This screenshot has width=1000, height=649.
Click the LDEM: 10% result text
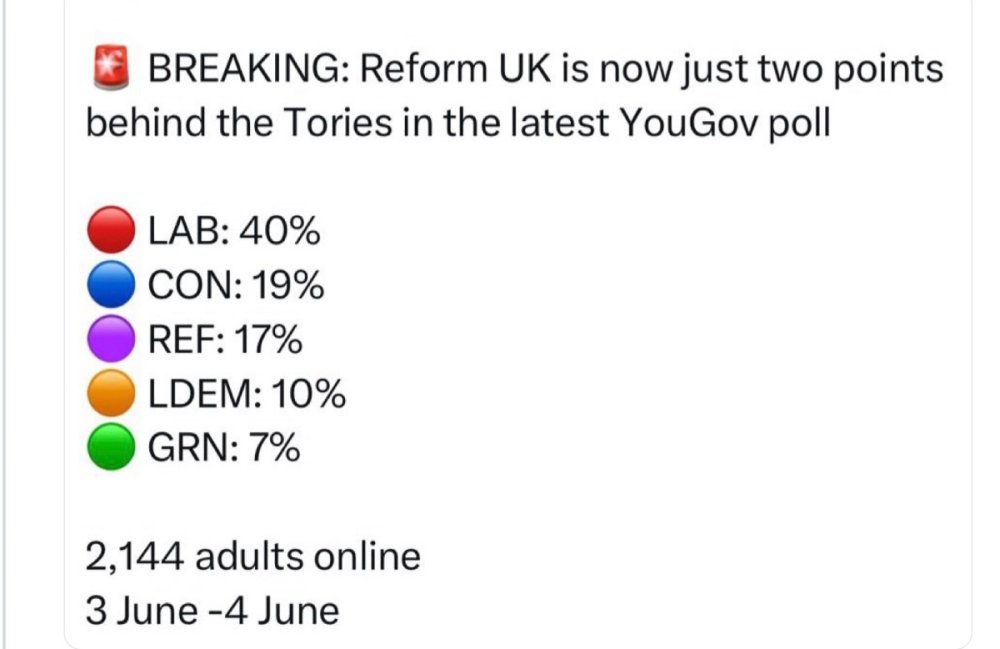(247, 395)
